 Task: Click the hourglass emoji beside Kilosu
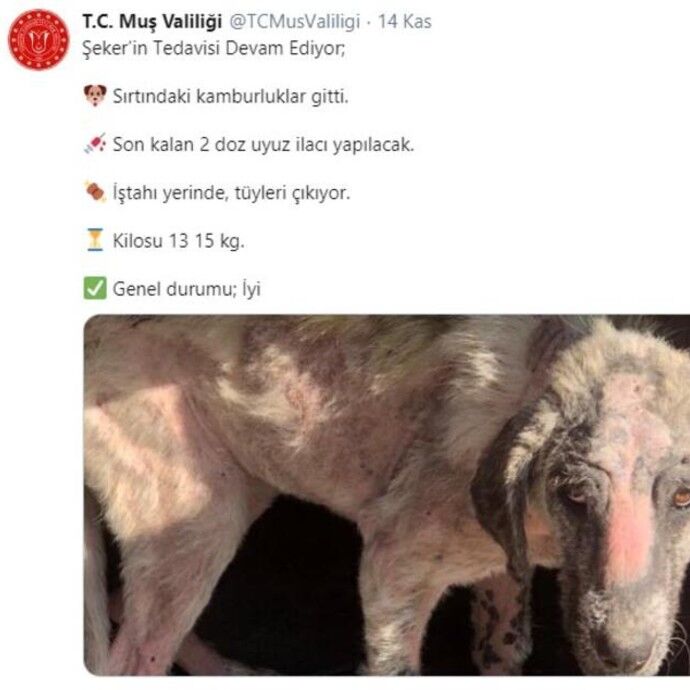95,240
